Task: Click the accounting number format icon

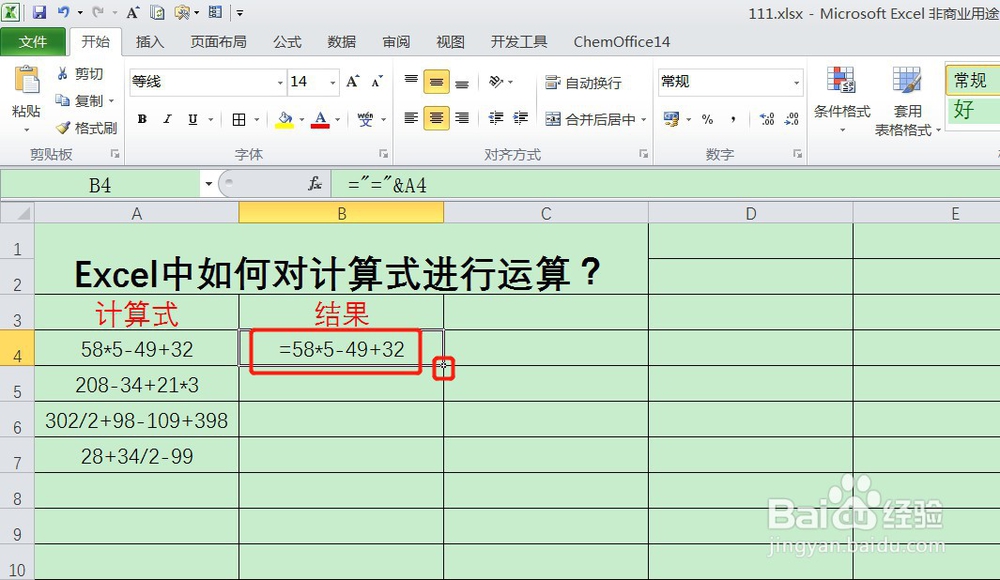Action: (x=672, y=119)
